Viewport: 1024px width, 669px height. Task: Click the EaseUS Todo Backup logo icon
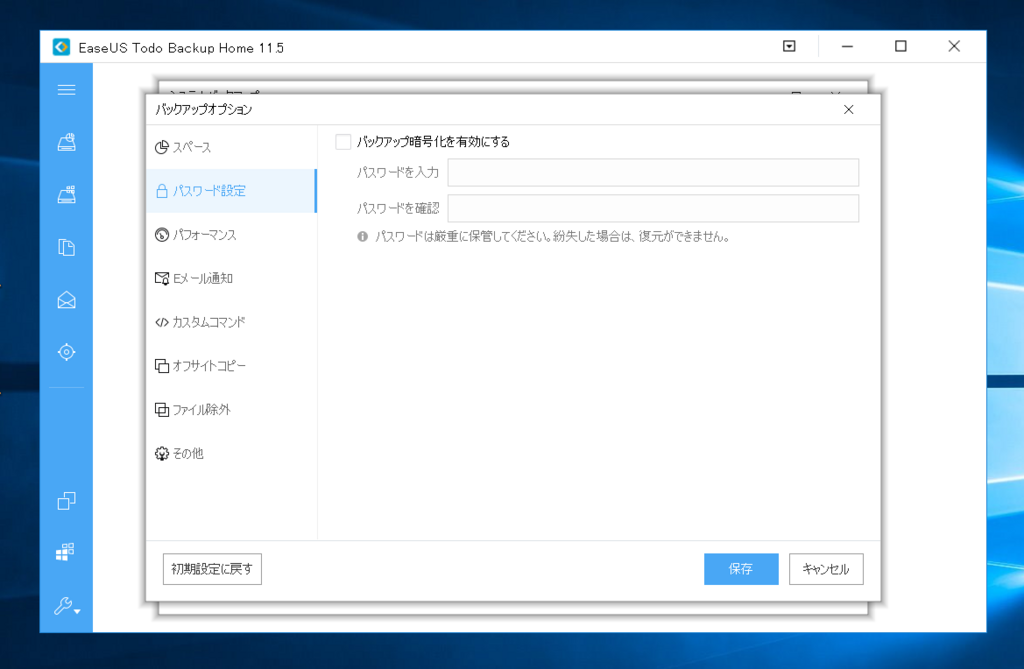click(61, 47)
